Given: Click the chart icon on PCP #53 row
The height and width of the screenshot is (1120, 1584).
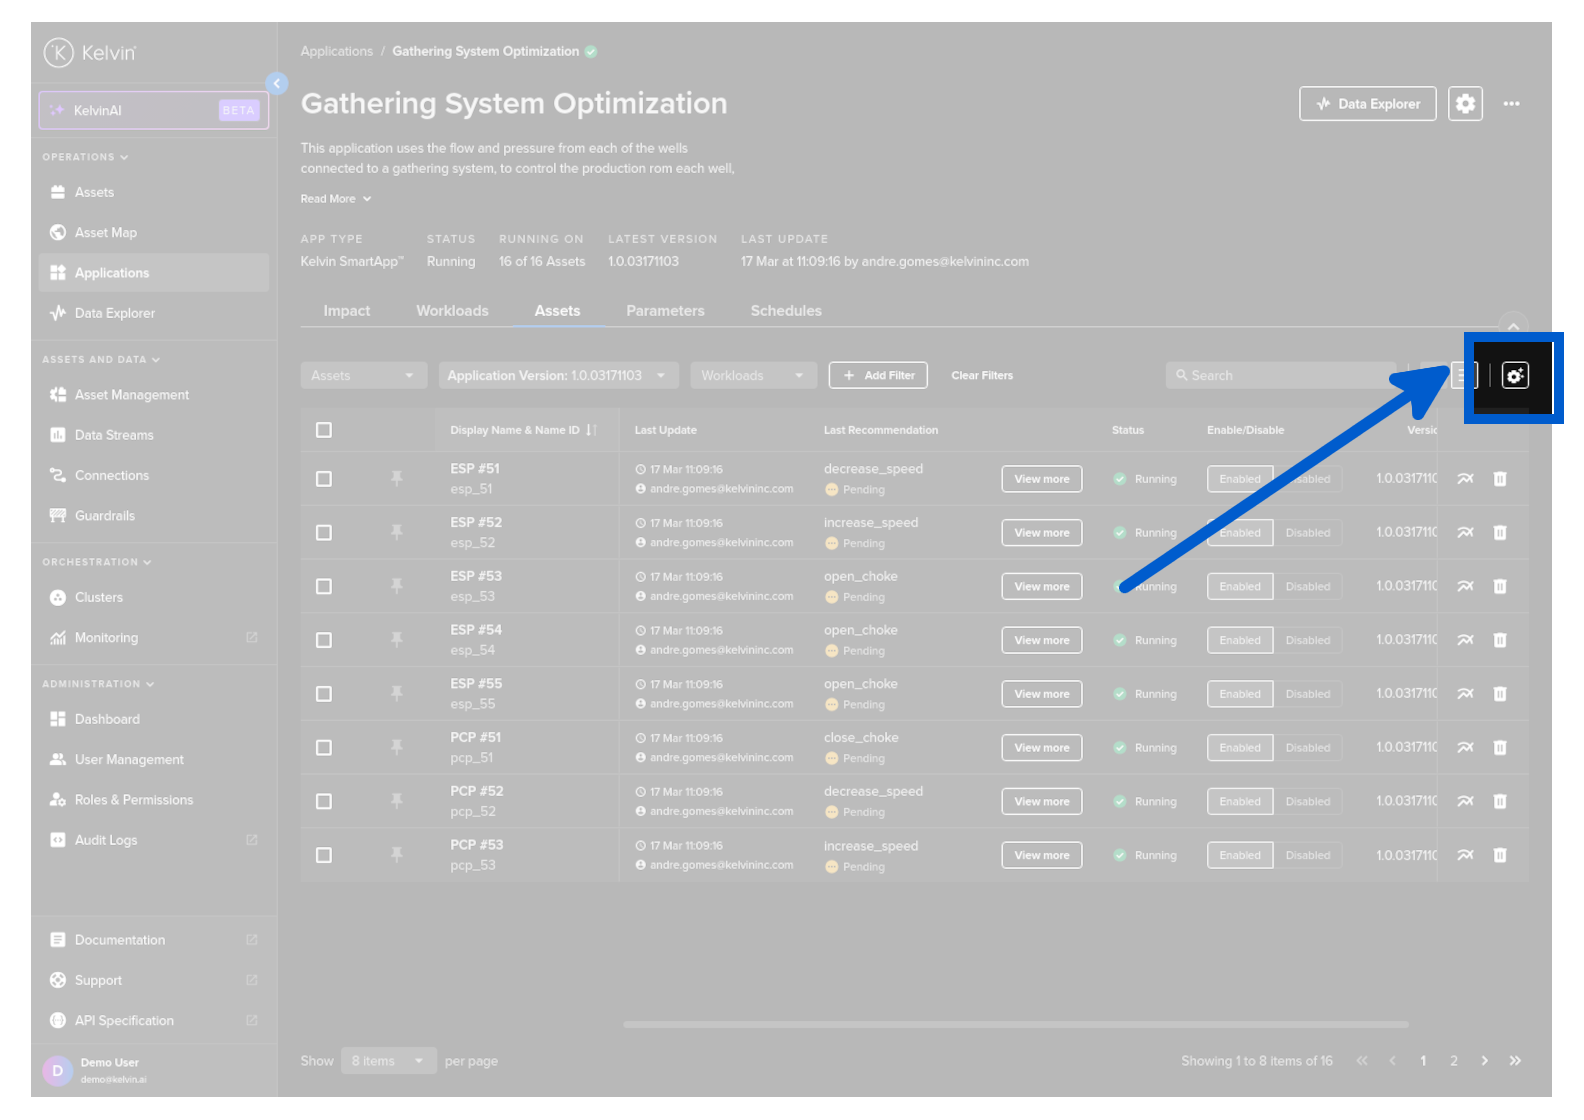Looking at the screenshot, I should coord(1465,855).
